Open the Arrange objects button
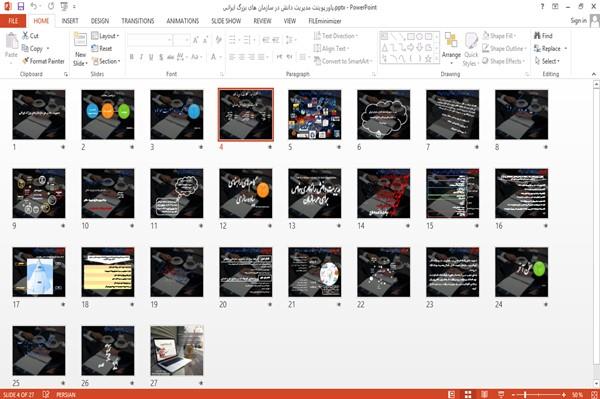 [451, 48]
